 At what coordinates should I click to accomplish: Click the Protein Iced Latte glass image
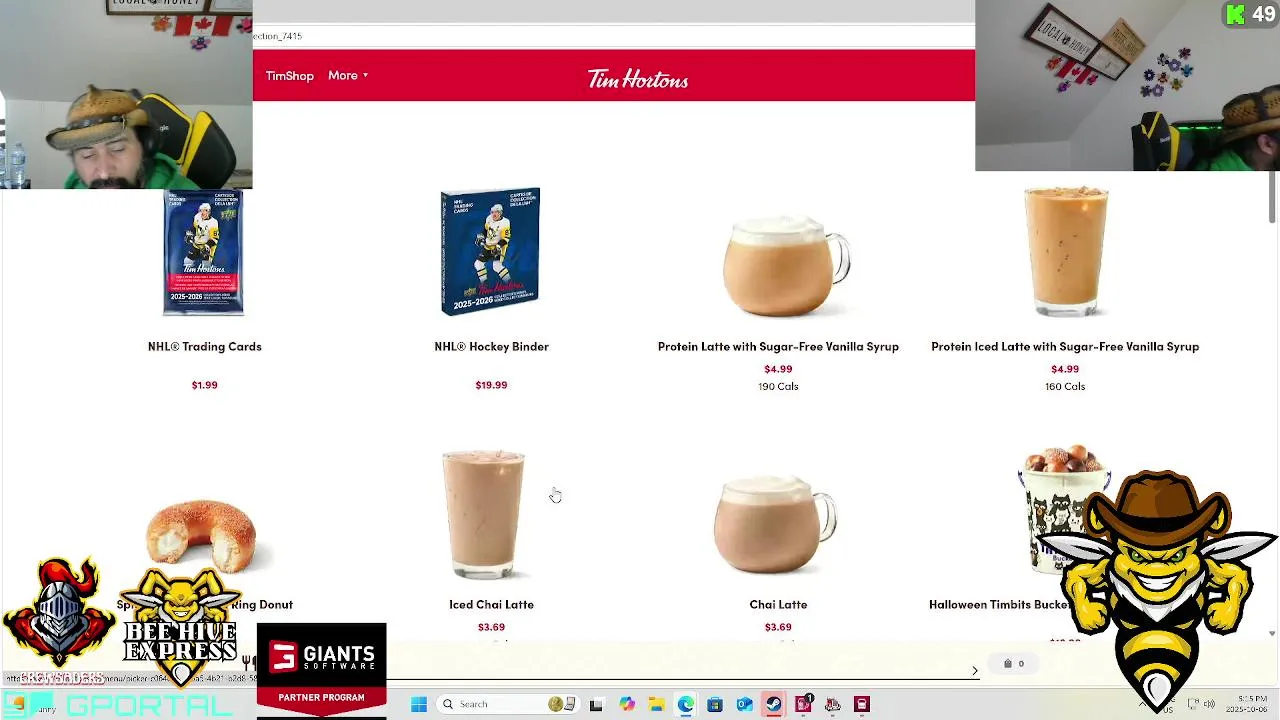(1065, 252)
